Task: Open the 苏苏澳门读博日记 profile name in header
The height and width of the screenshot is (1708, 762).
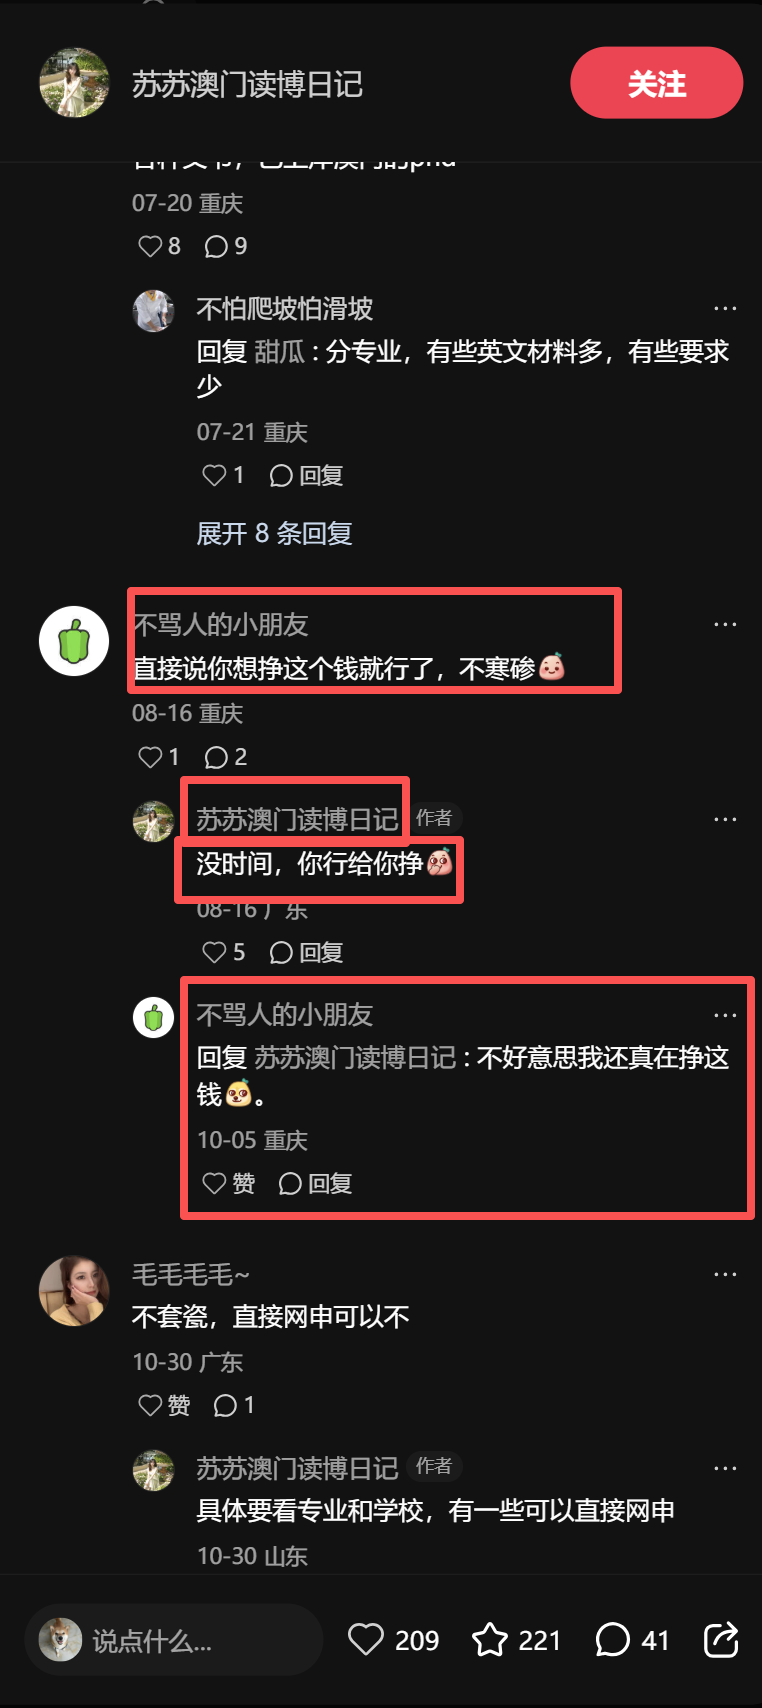Action: 247,84
